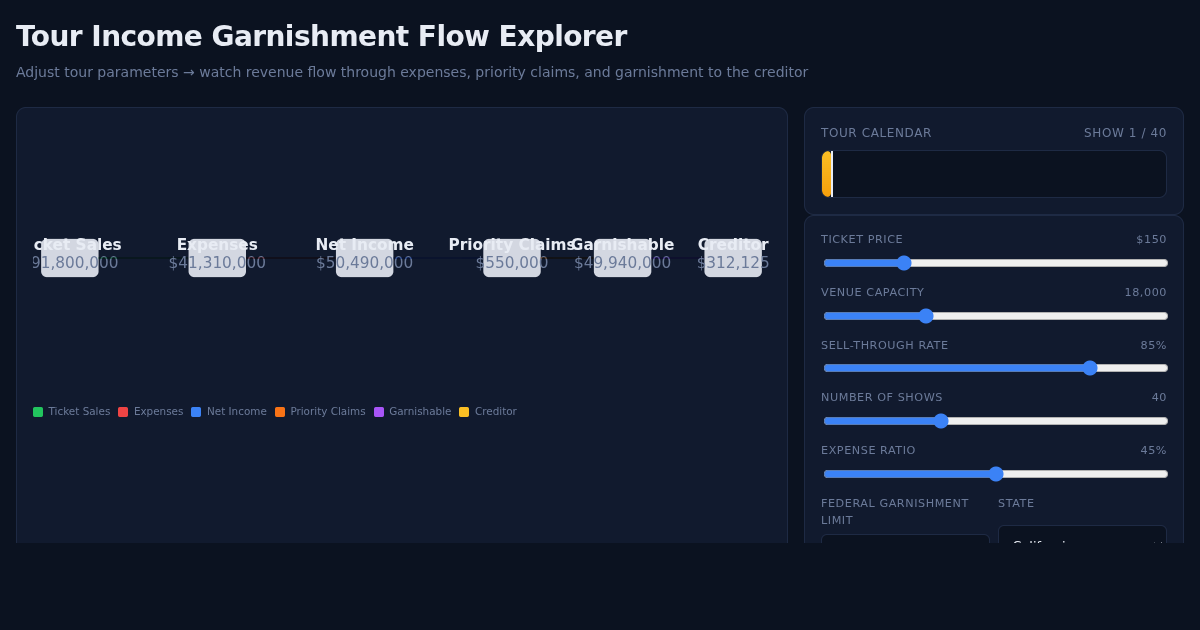Click the 45% expense ratio value
The image size is (1200, 630).
click(x=1153, y=451)
